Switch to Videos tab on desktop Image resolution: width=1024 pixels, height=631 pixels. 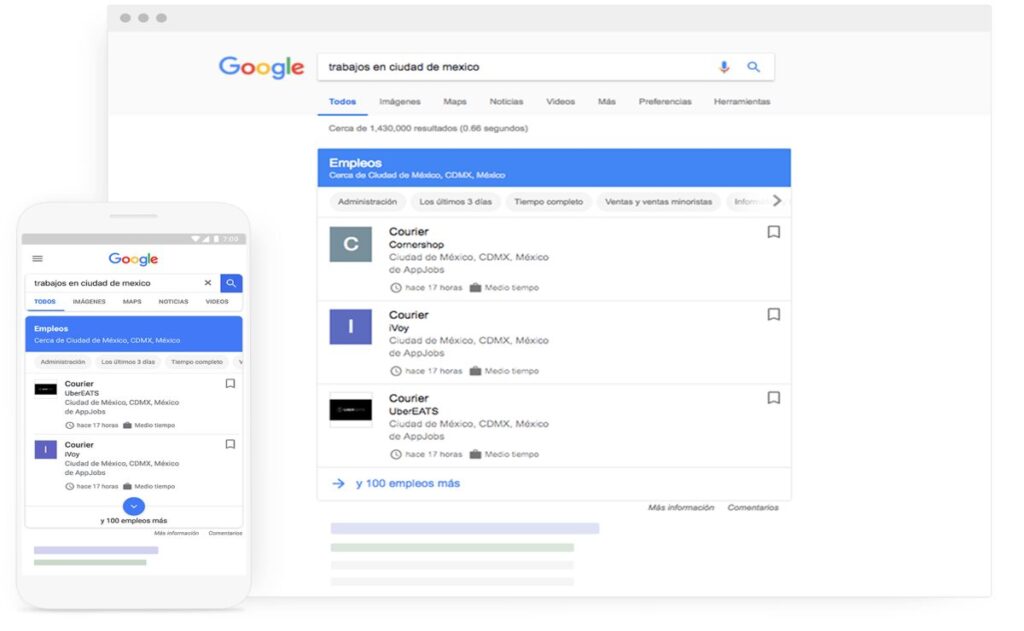coord(560,102)
